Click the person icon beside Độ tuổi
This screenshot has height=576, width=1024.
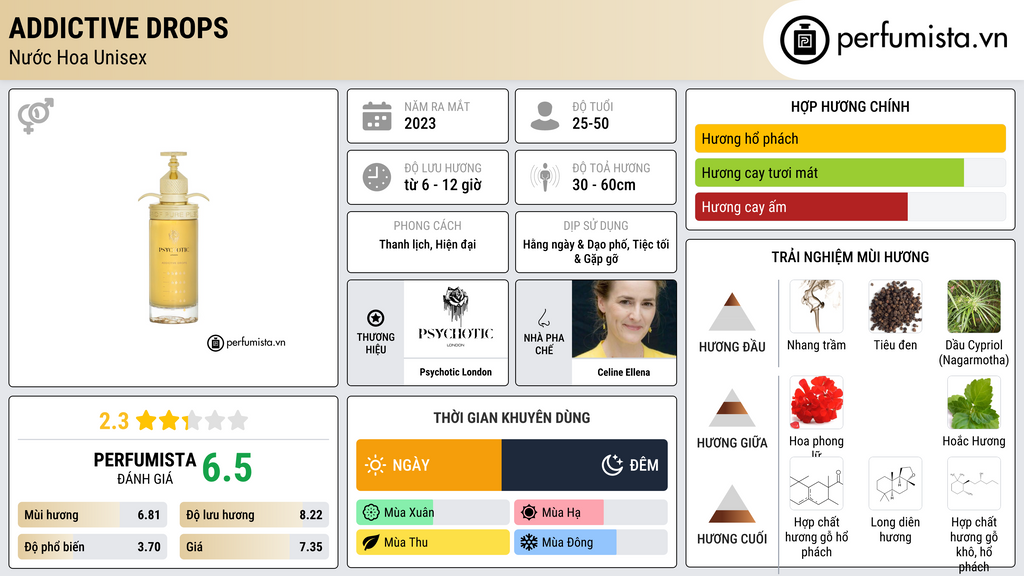pyautogui.click(x=545, y=116)
